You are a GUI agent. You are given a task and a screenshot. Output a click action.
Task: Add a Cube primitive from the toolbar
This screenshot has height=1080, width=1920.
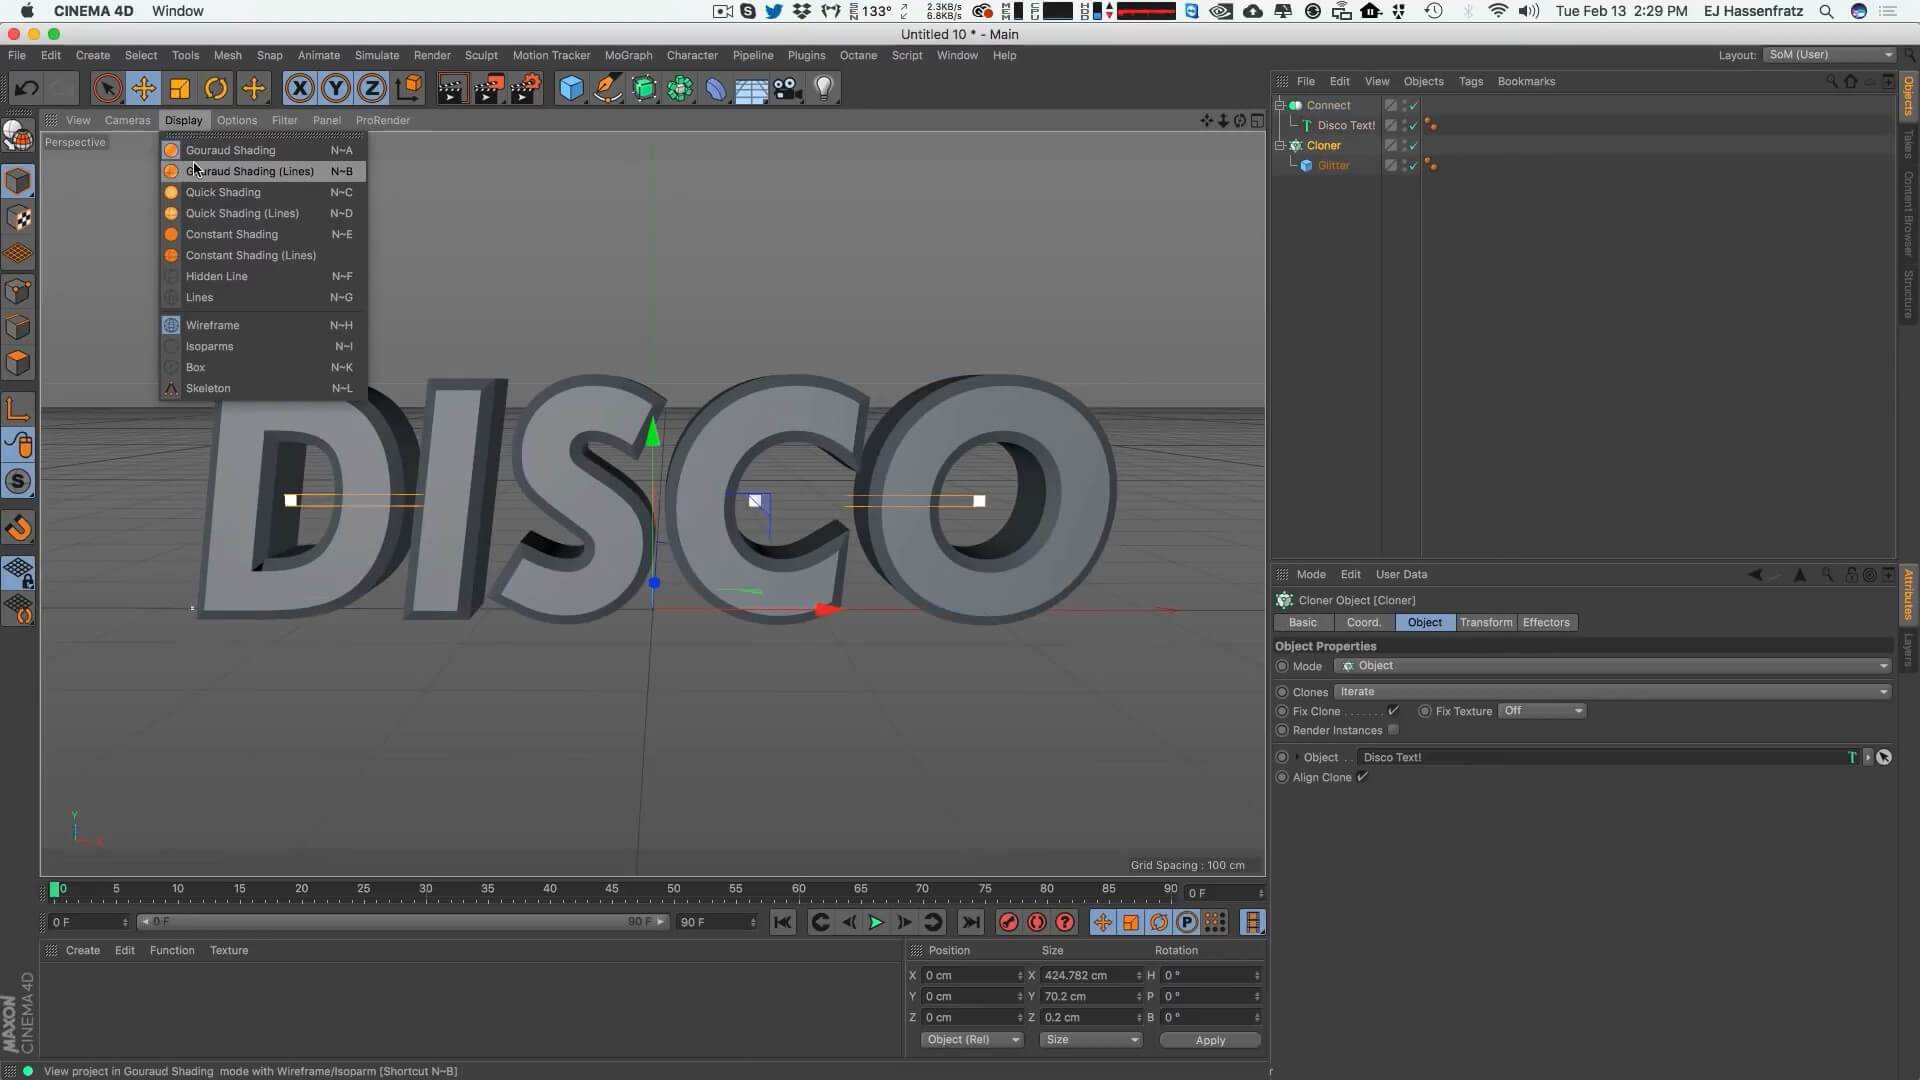point(571,89)
